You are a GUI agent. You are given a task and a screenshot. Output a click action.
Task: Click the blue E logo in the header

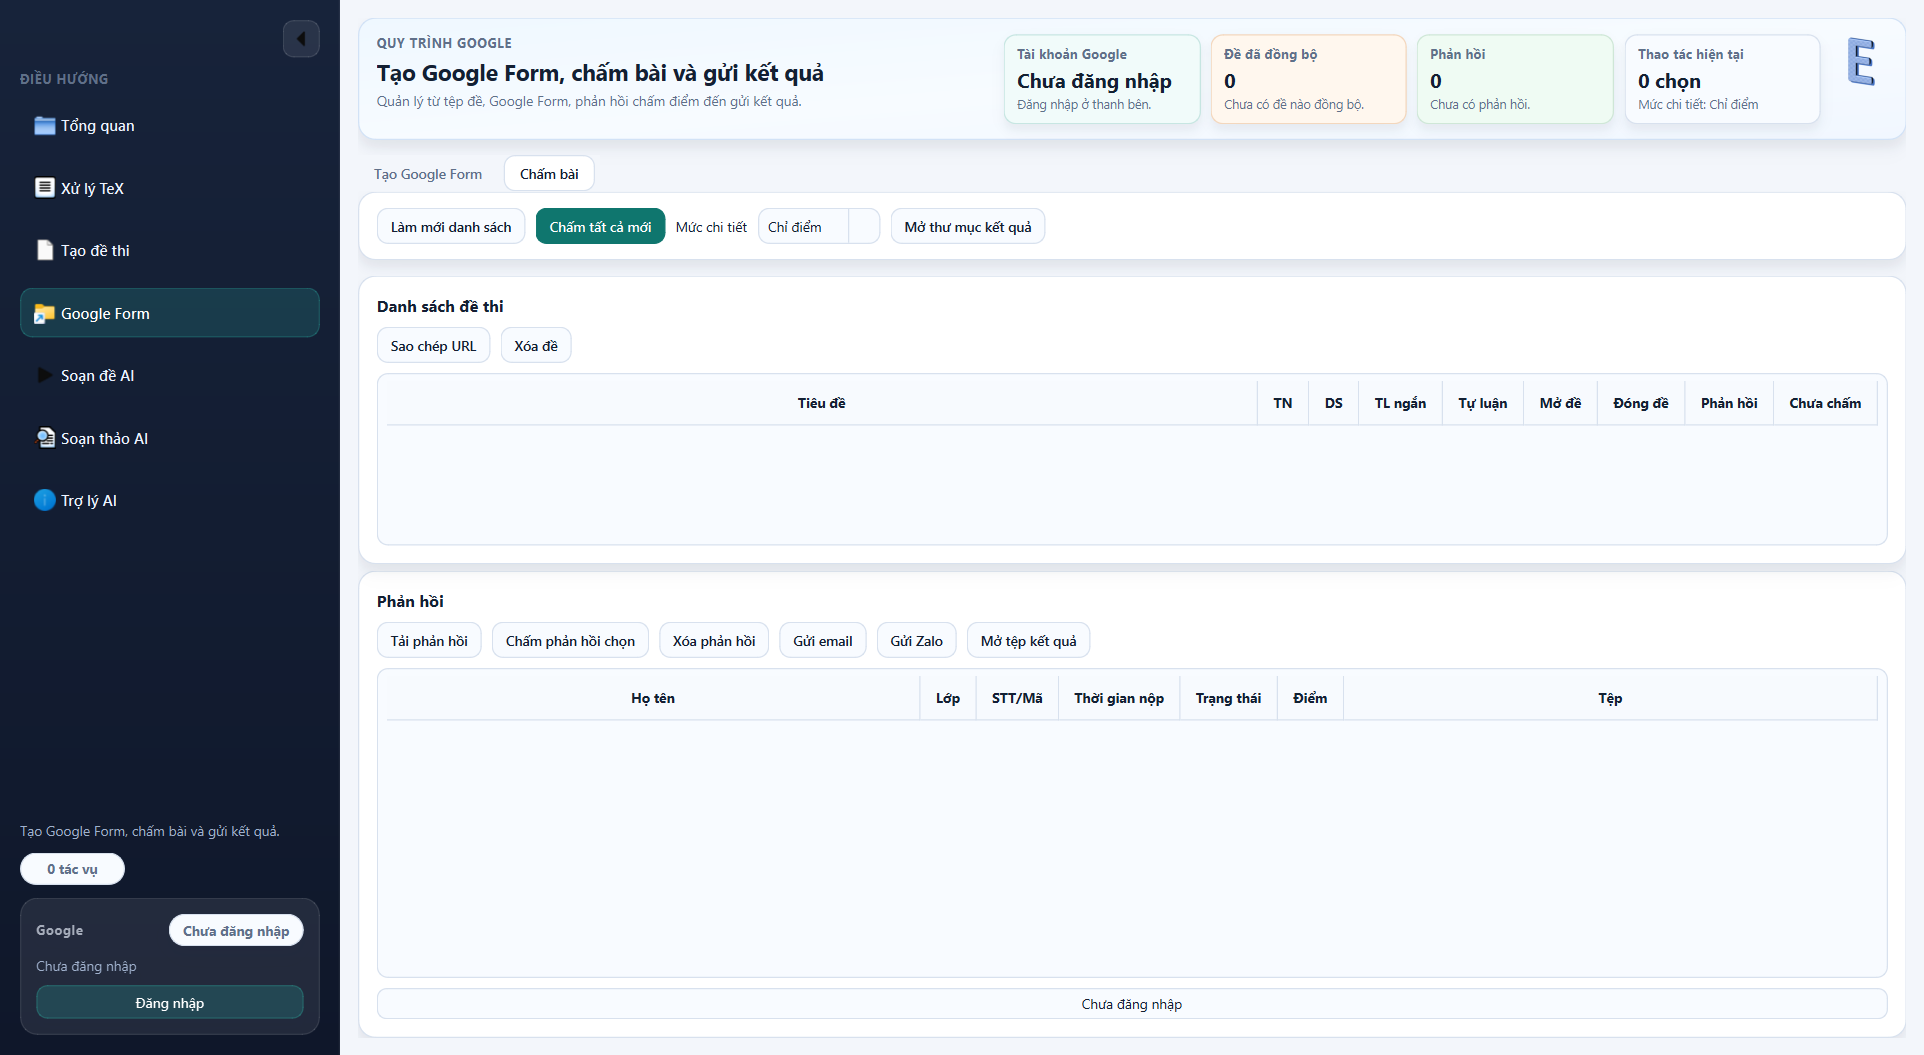(x=1860, y=62)
